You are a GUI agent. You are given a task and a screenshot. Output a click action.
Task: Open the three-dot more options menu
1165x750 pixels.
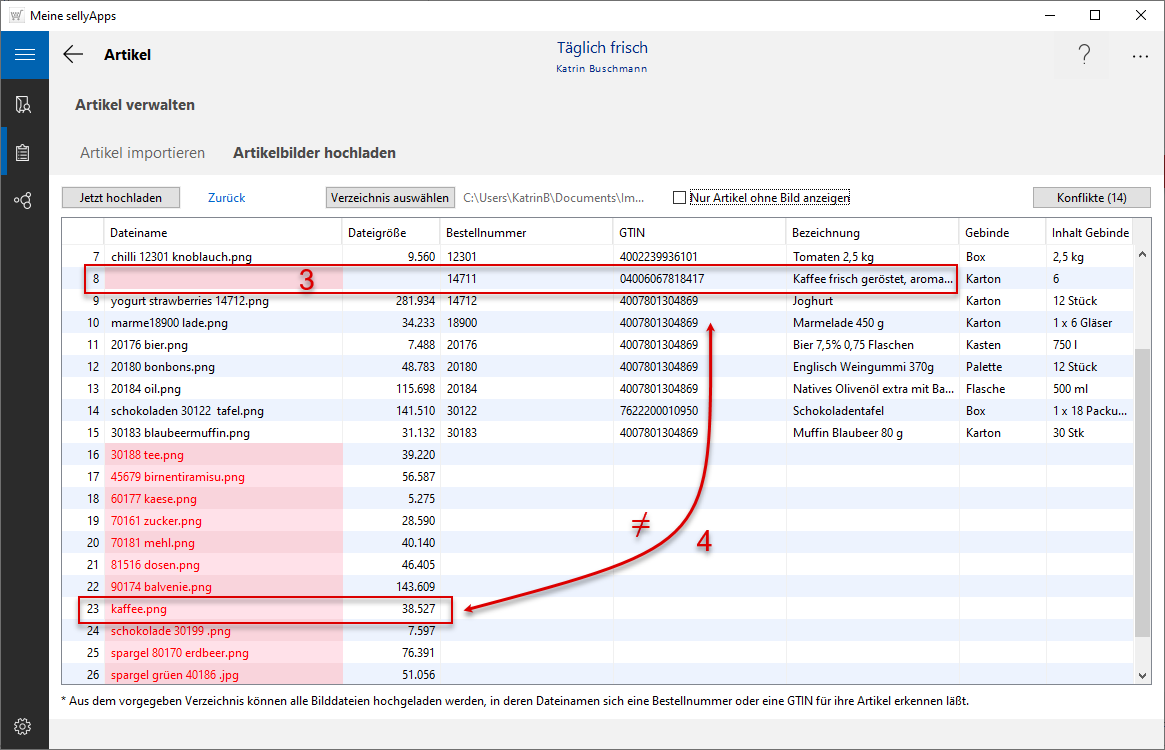point(1140,56)
